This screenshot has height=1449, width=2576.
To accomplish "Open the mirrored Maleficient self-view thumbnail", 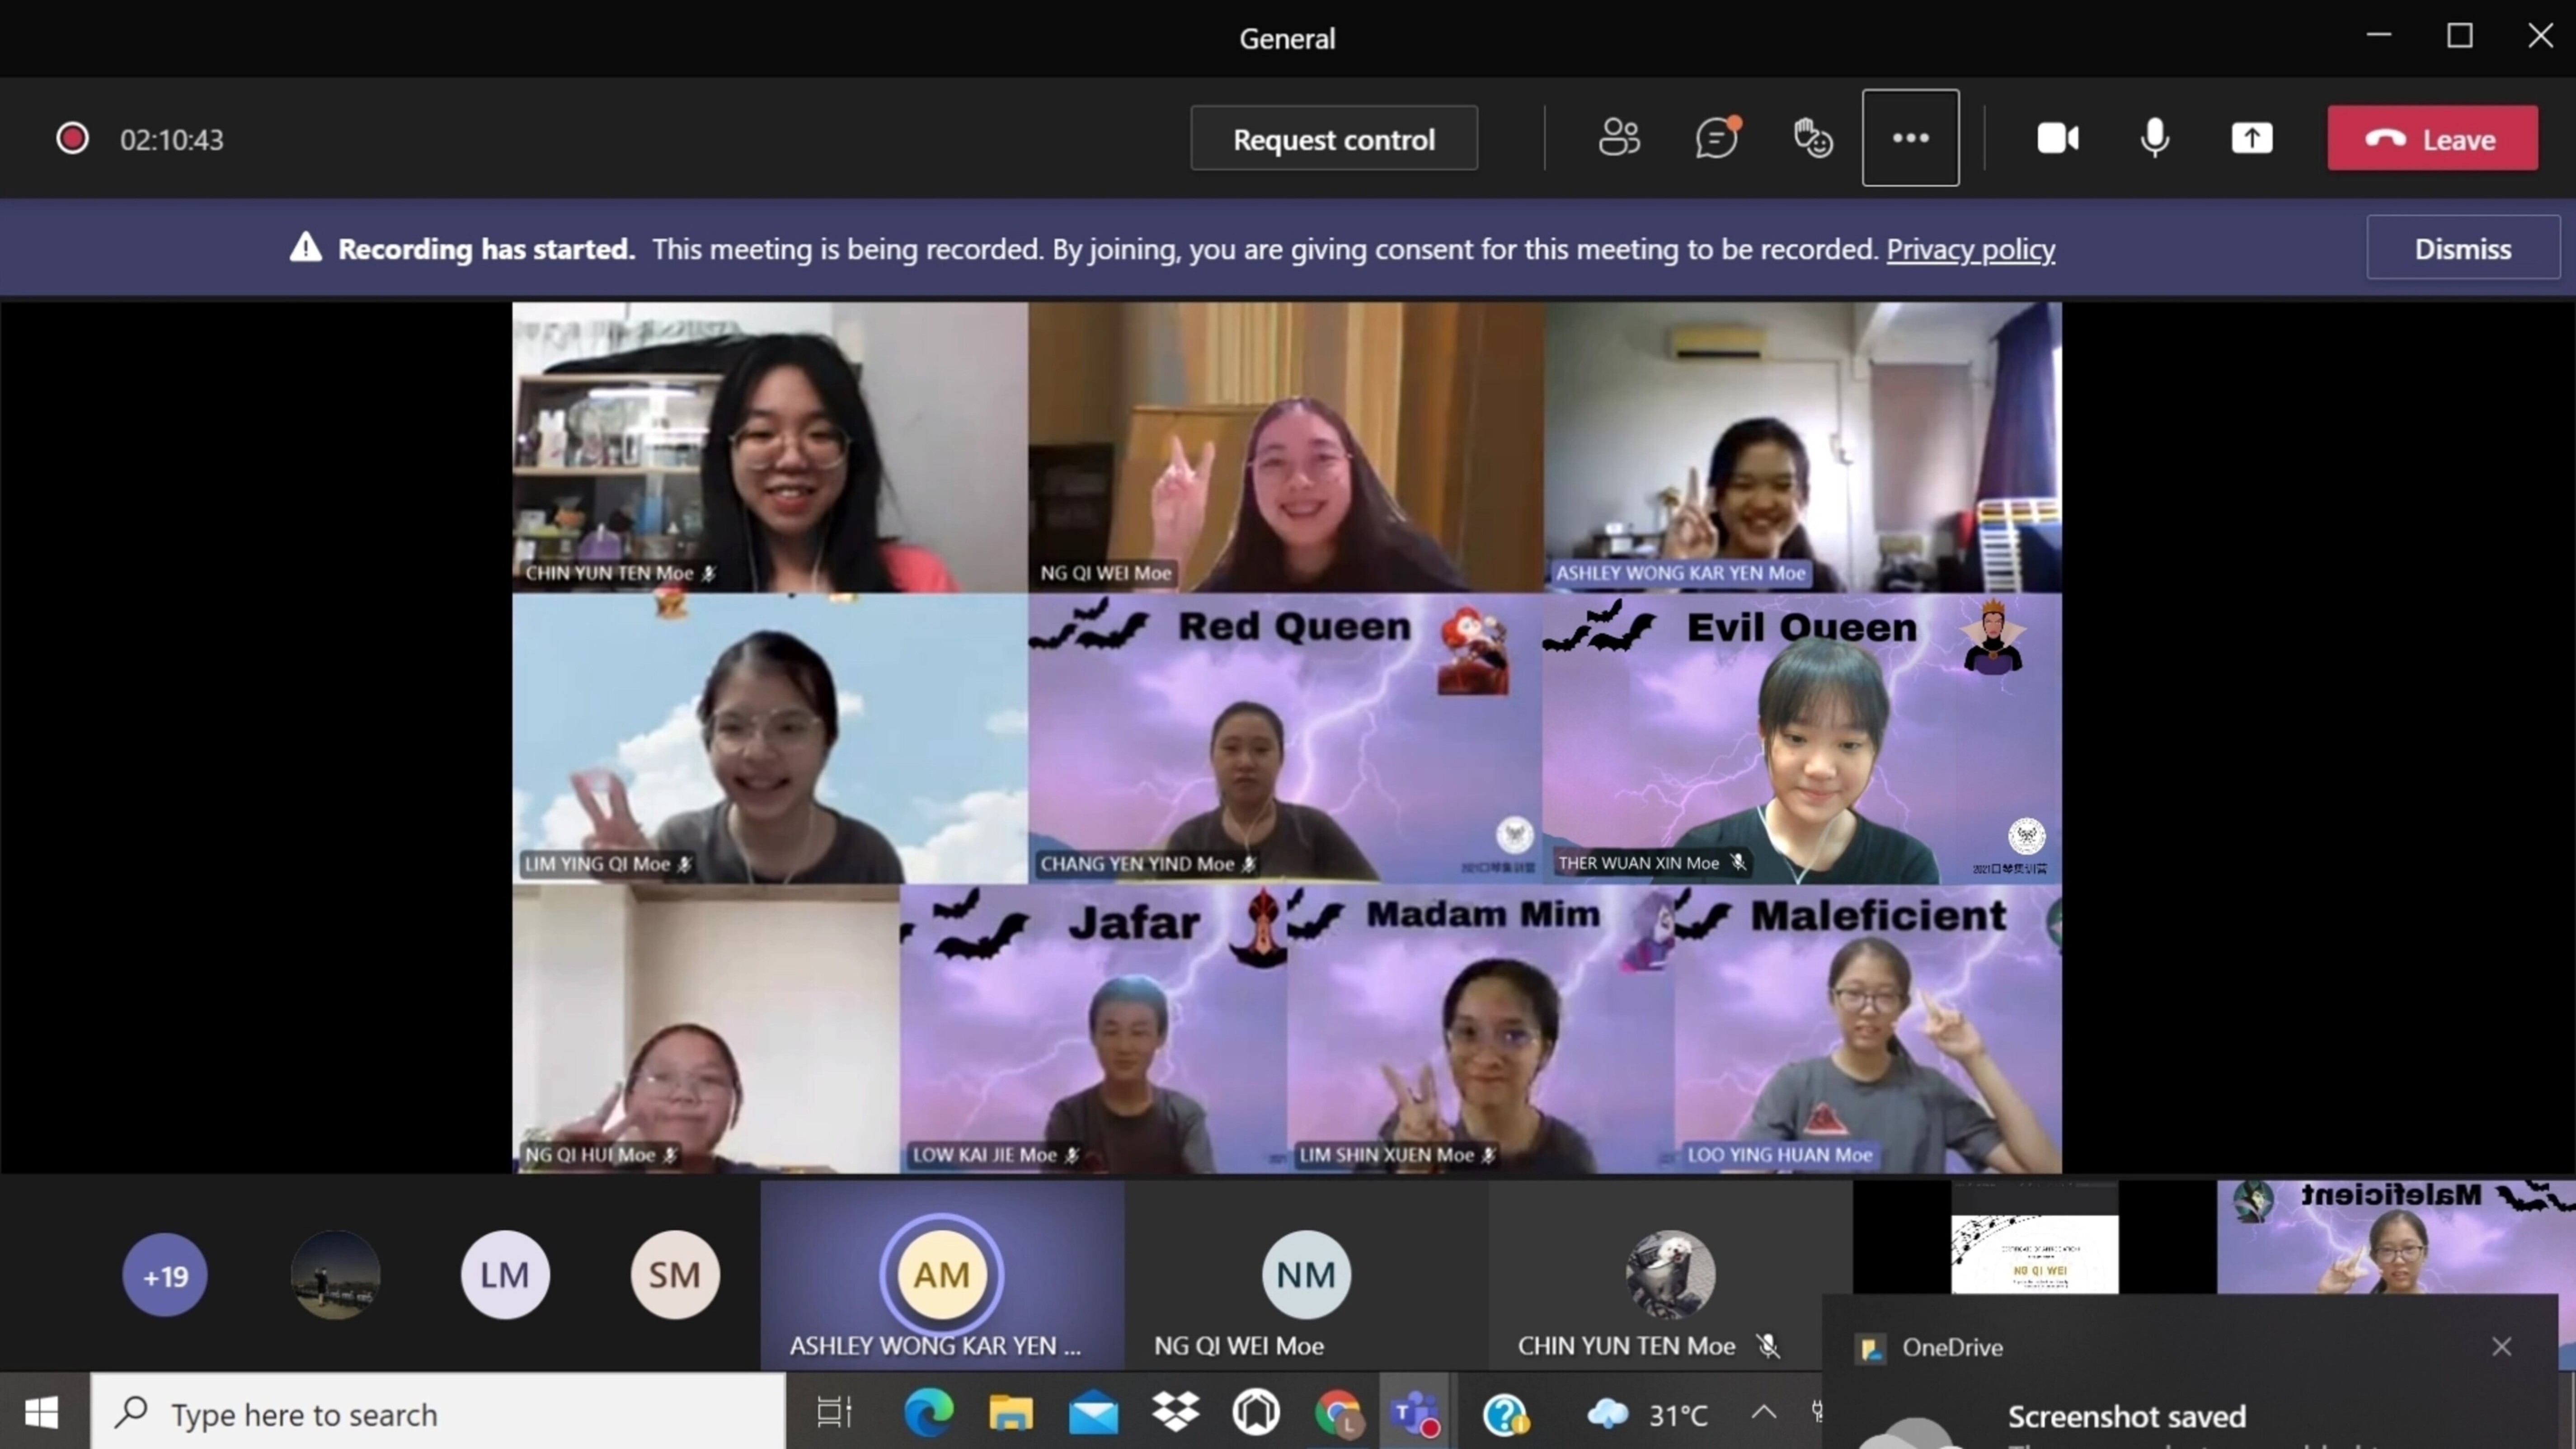I will (x=2396, y=1238).
